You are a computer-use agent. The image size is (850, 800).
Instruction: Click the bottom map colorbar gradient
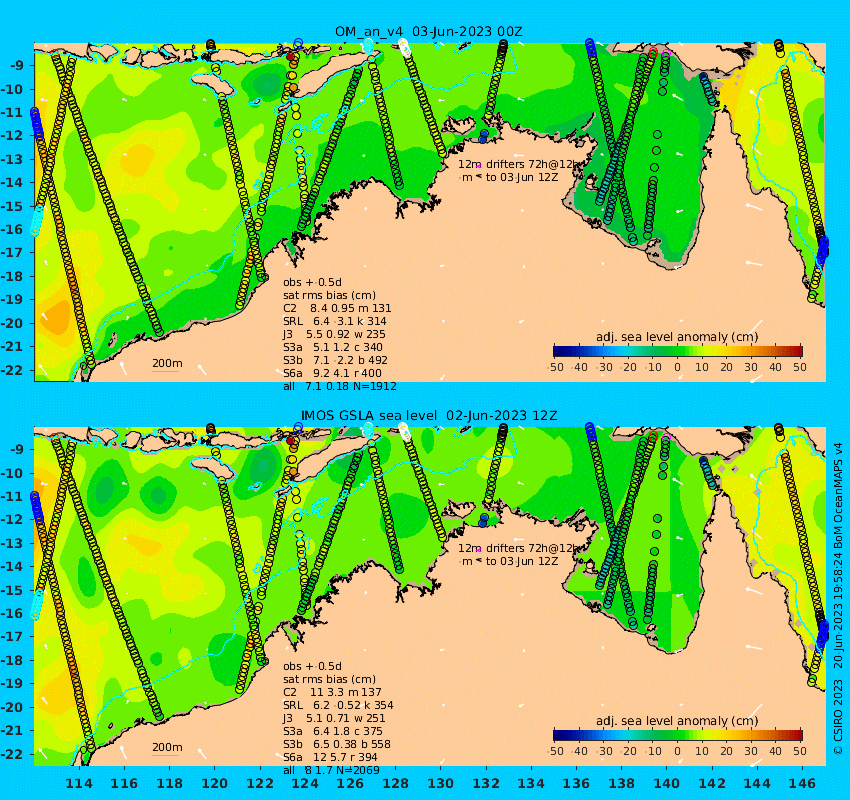[x=678, y=735]
